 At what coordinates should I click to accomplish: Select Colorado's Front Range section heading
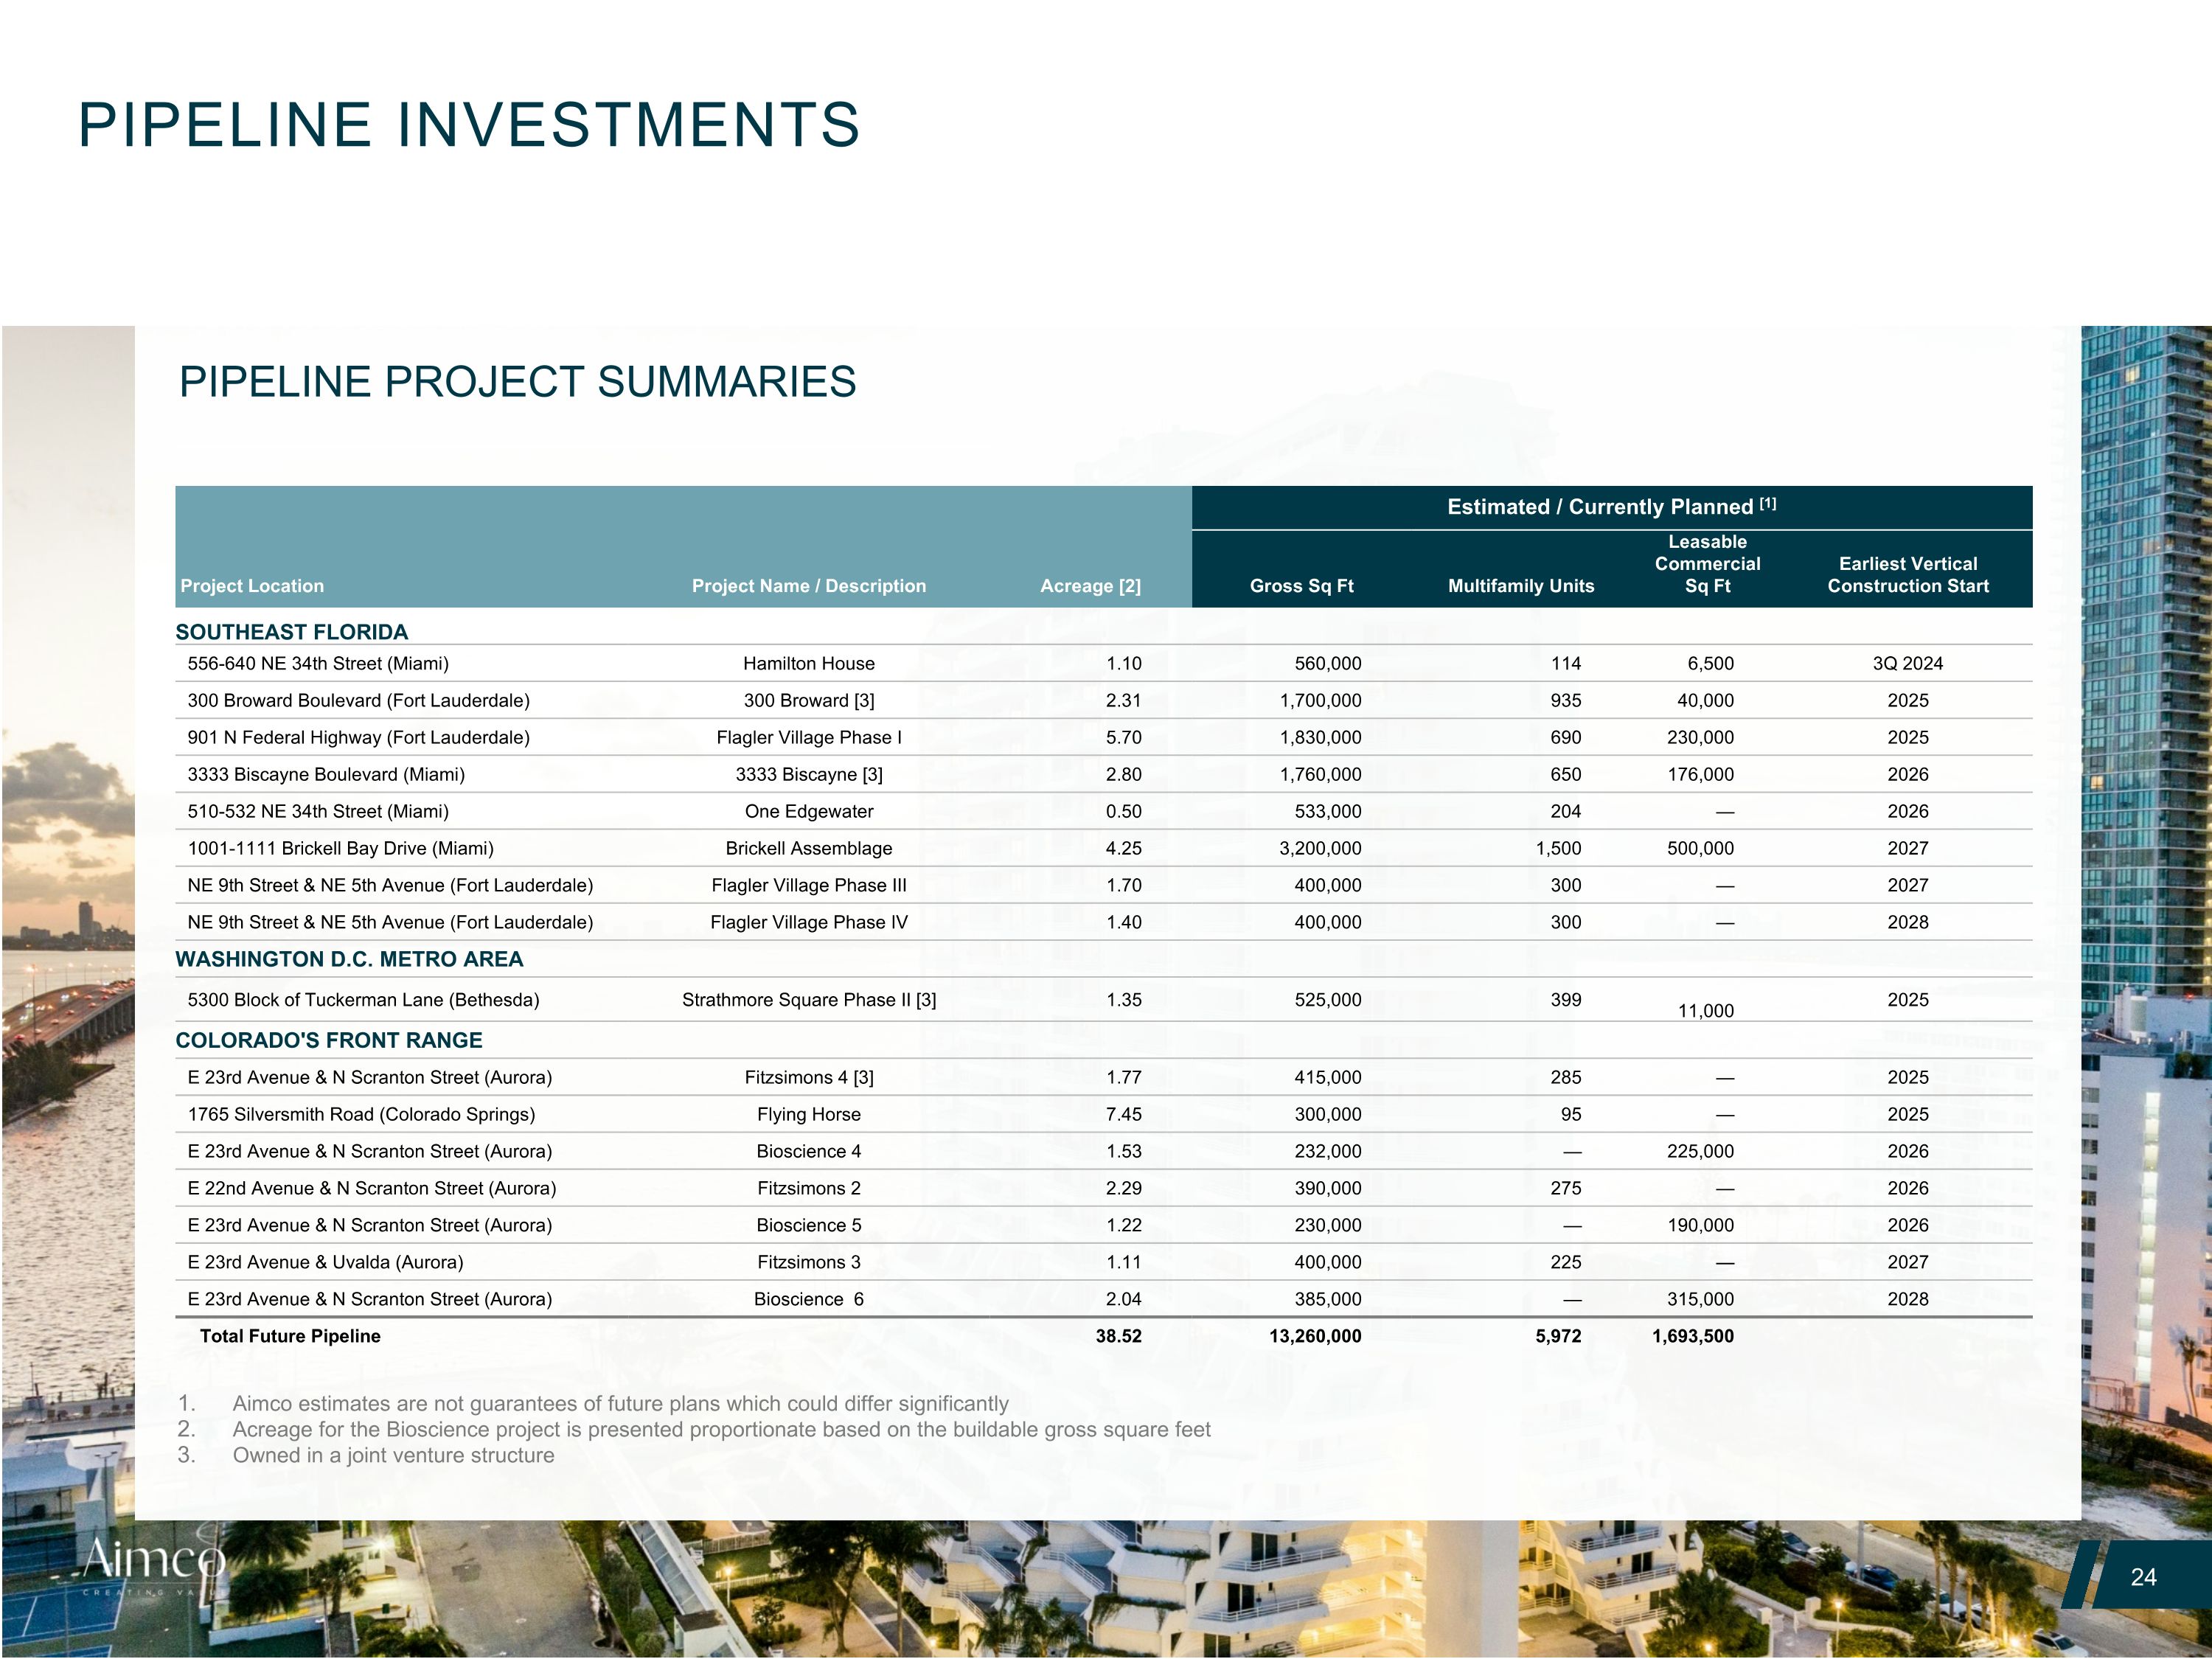[329, 1040]
